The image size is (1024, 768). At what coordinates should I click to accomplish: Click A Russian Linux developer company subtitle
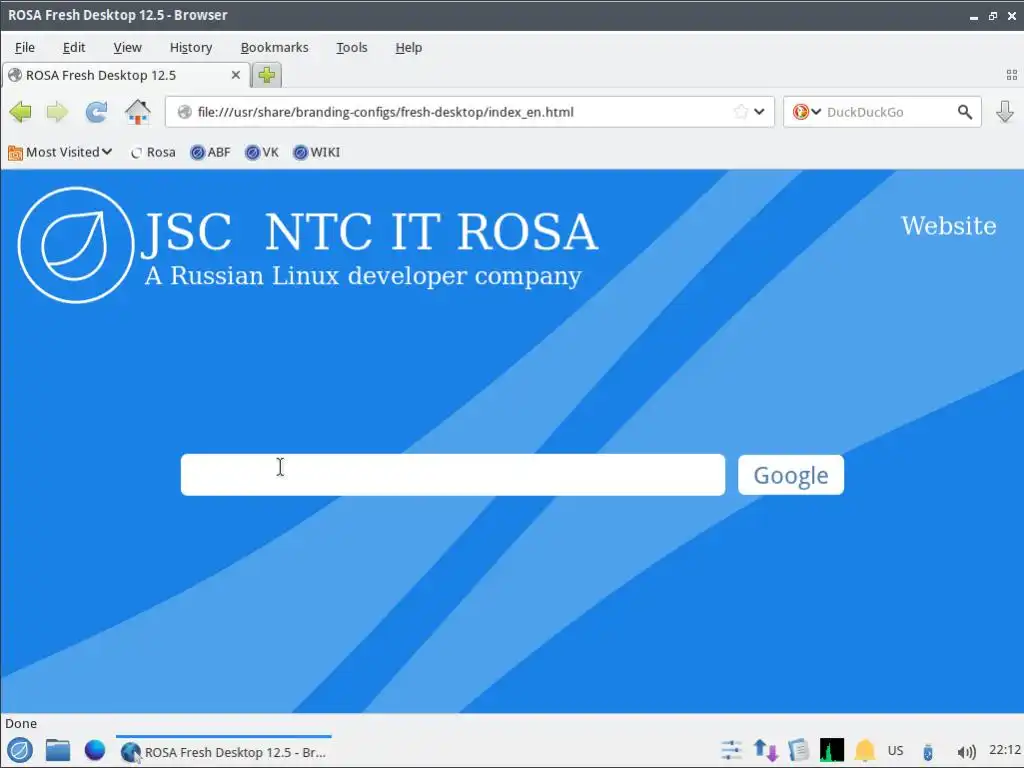point(363,276)
